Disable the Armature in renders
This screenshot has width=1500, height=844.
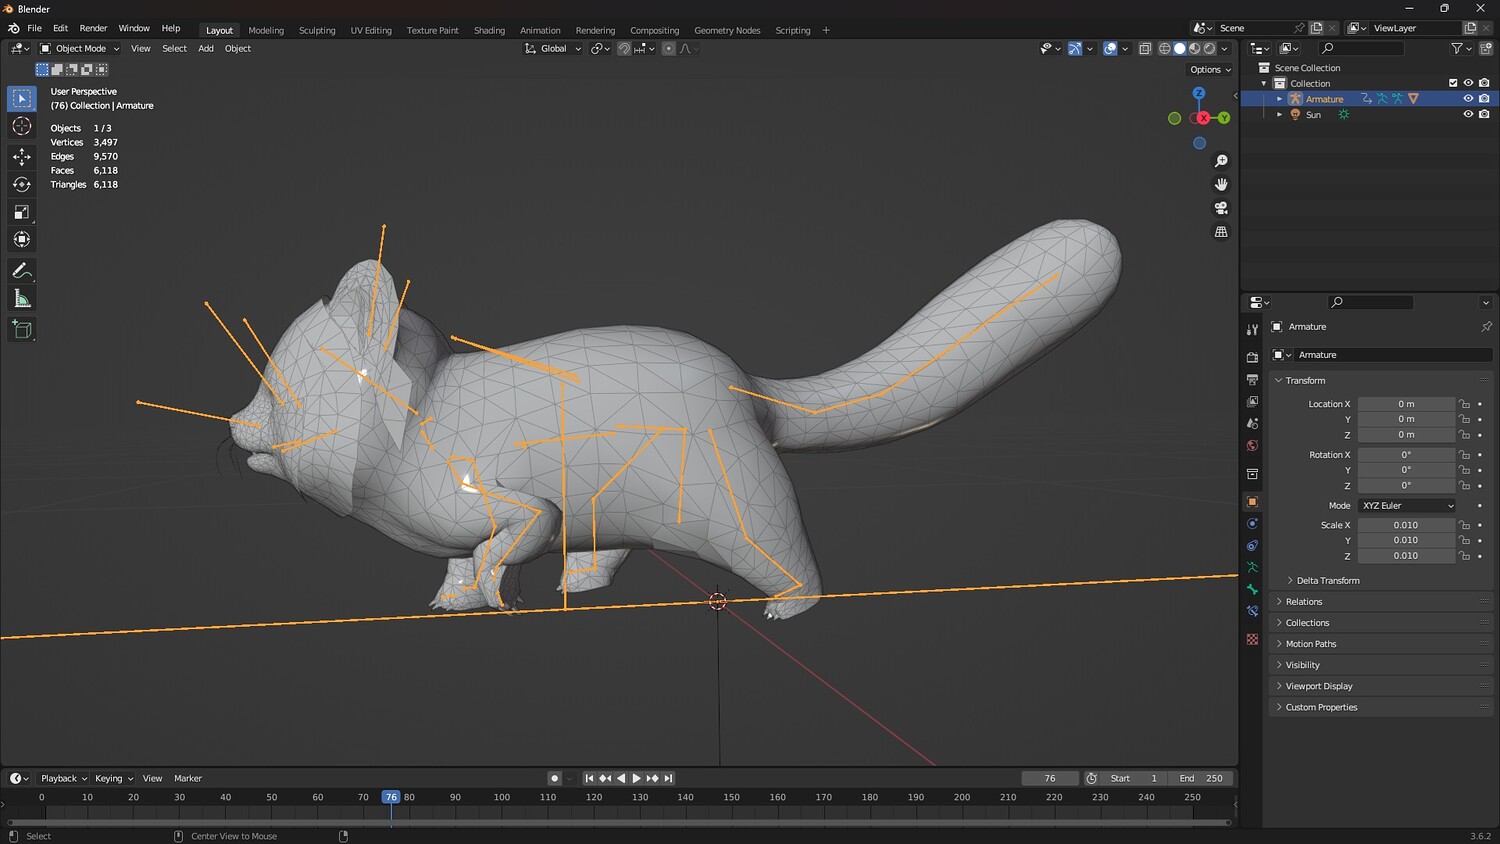1484,99
